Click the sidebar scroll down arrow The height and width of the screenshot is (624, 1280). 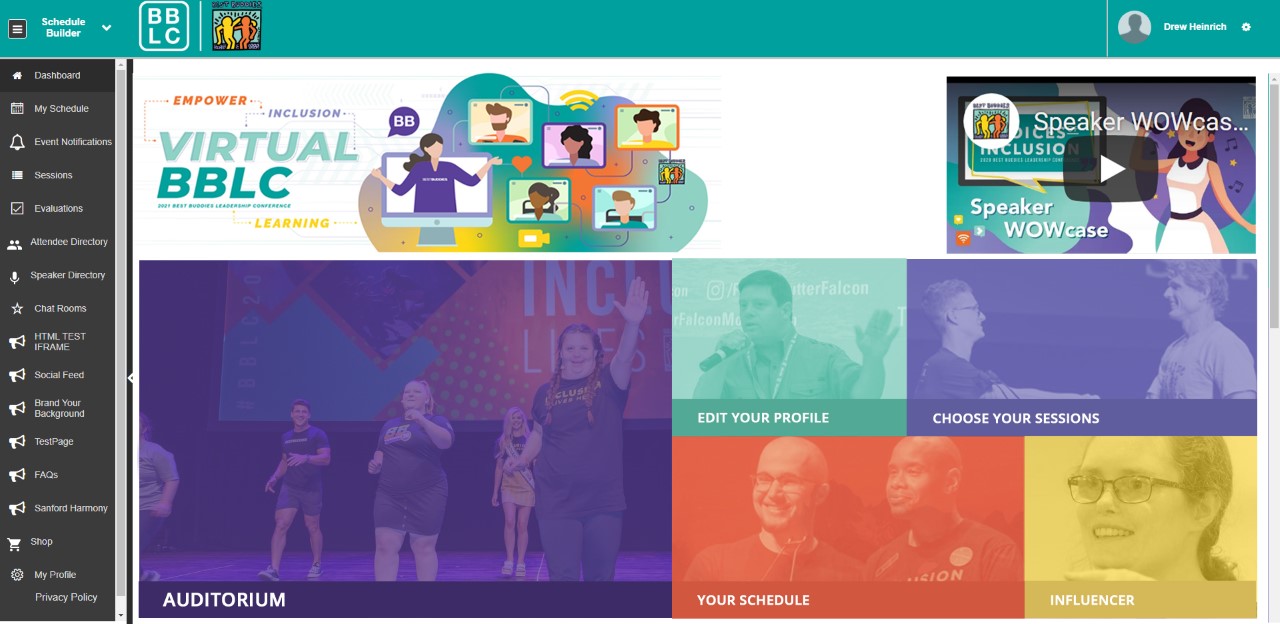[x=121, y=615]
